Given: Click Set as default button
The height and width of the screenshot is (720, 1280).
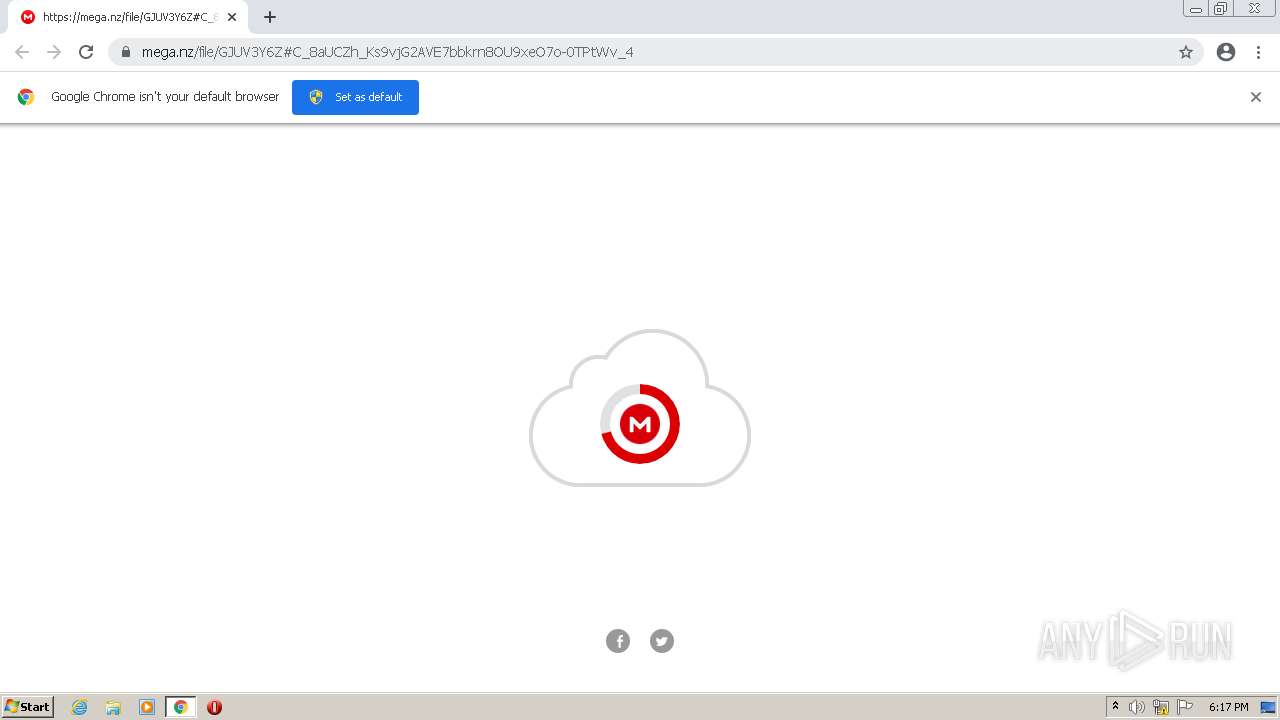Looking at the screenshot, I should click(x=355, y=97).
